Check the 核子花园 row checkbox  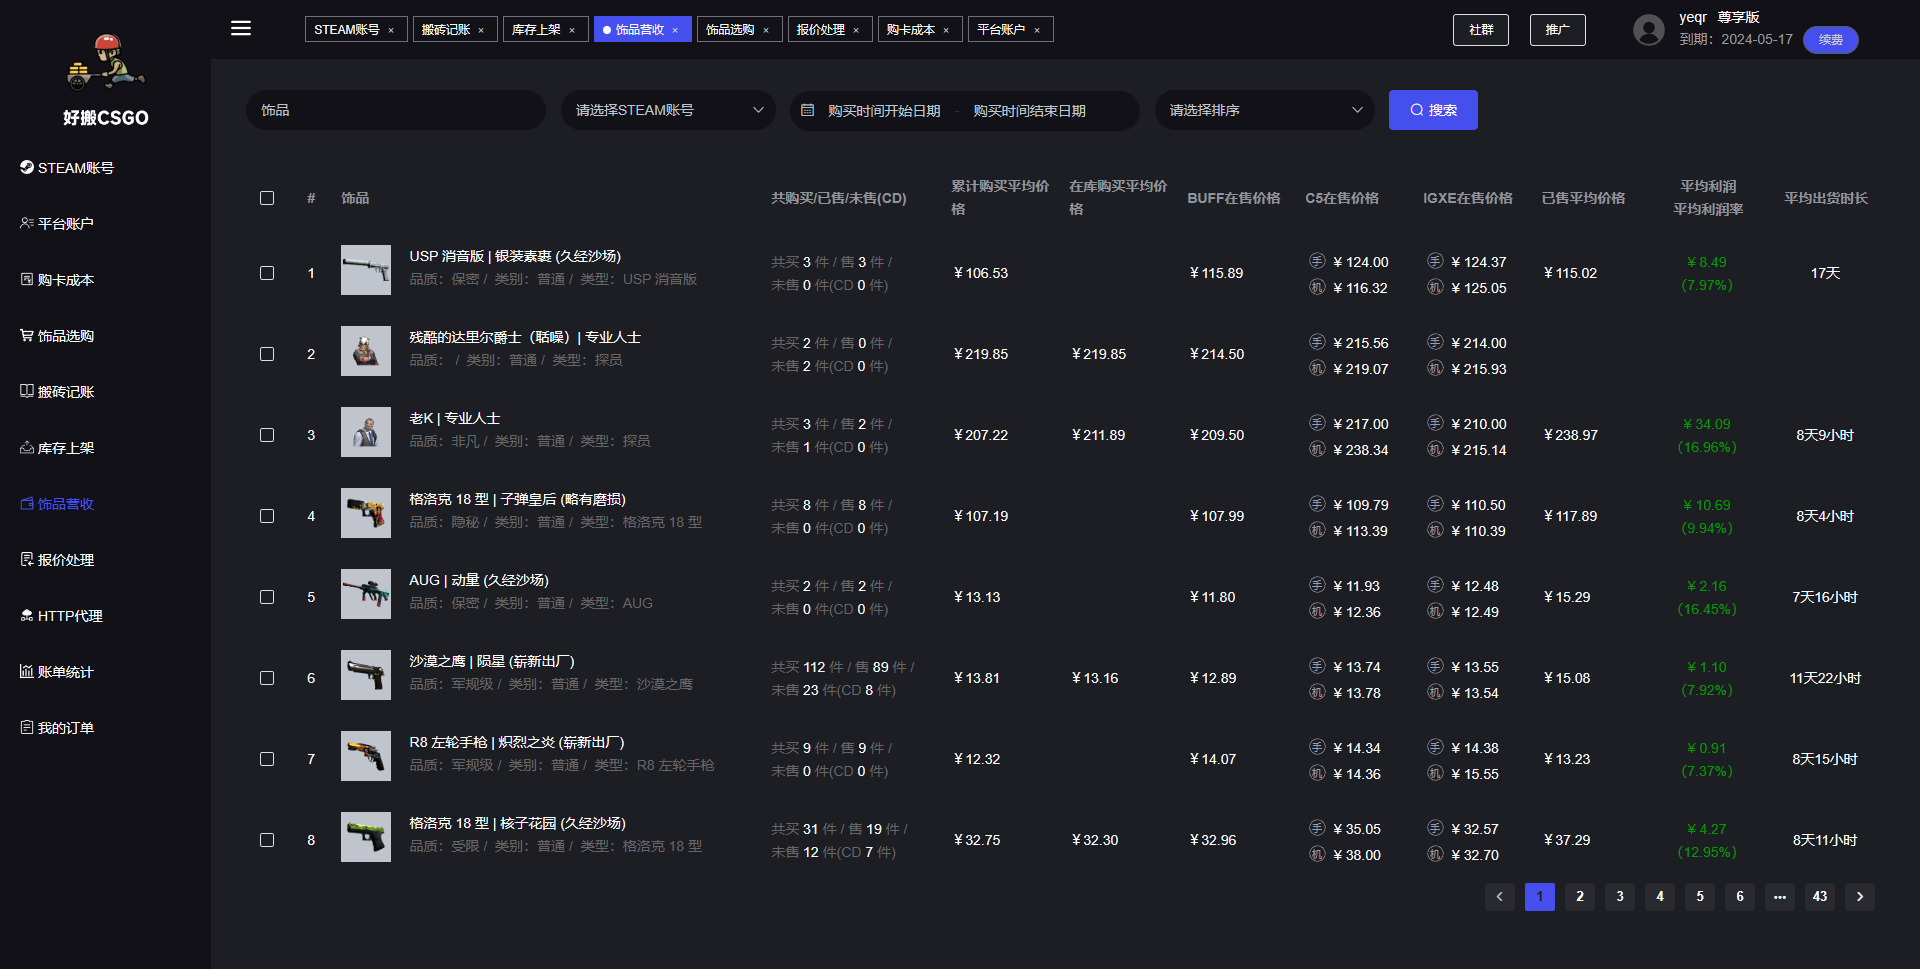point(267,840)
